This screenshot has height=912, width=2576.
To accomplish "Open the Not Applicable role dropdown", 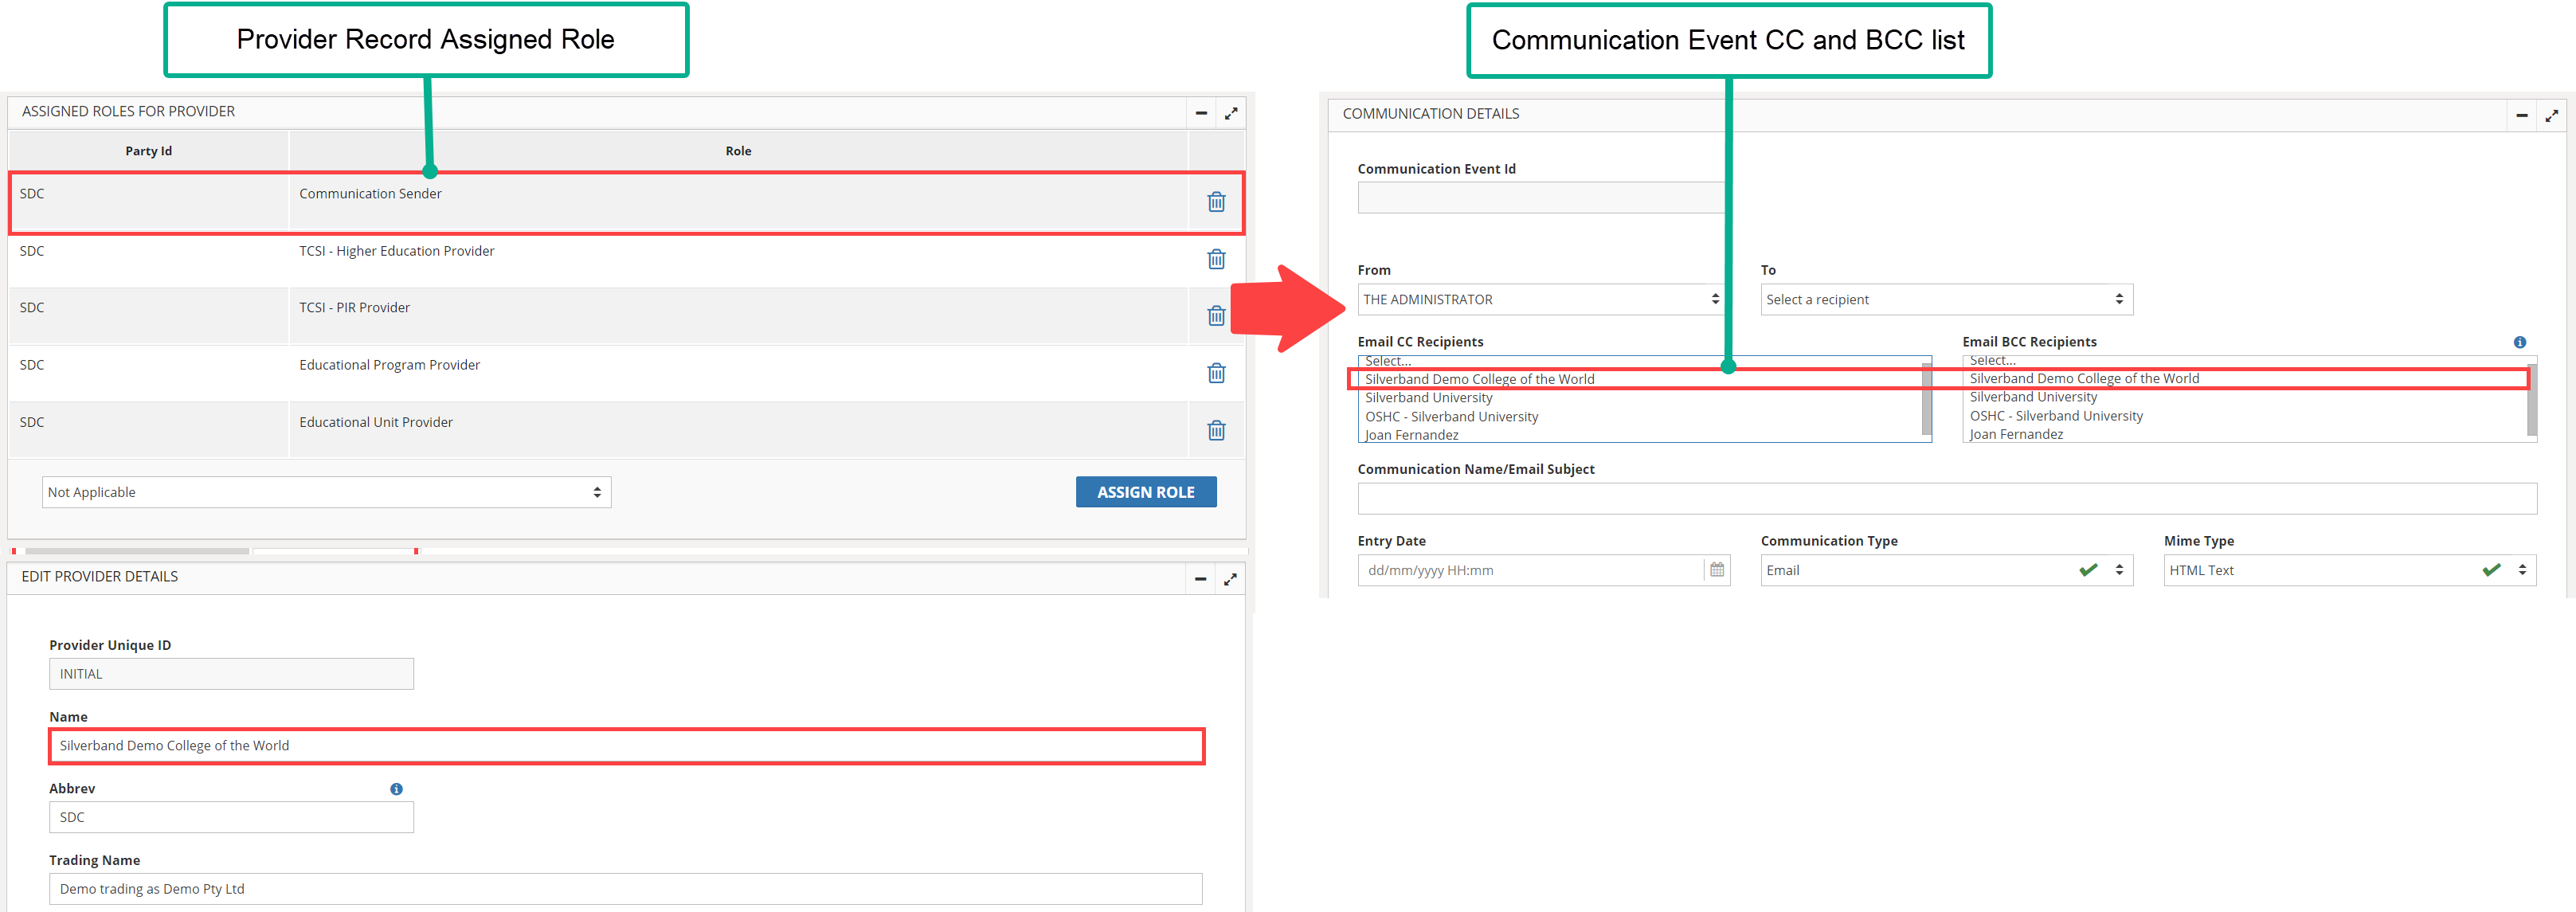I will (x=326, y=492).
